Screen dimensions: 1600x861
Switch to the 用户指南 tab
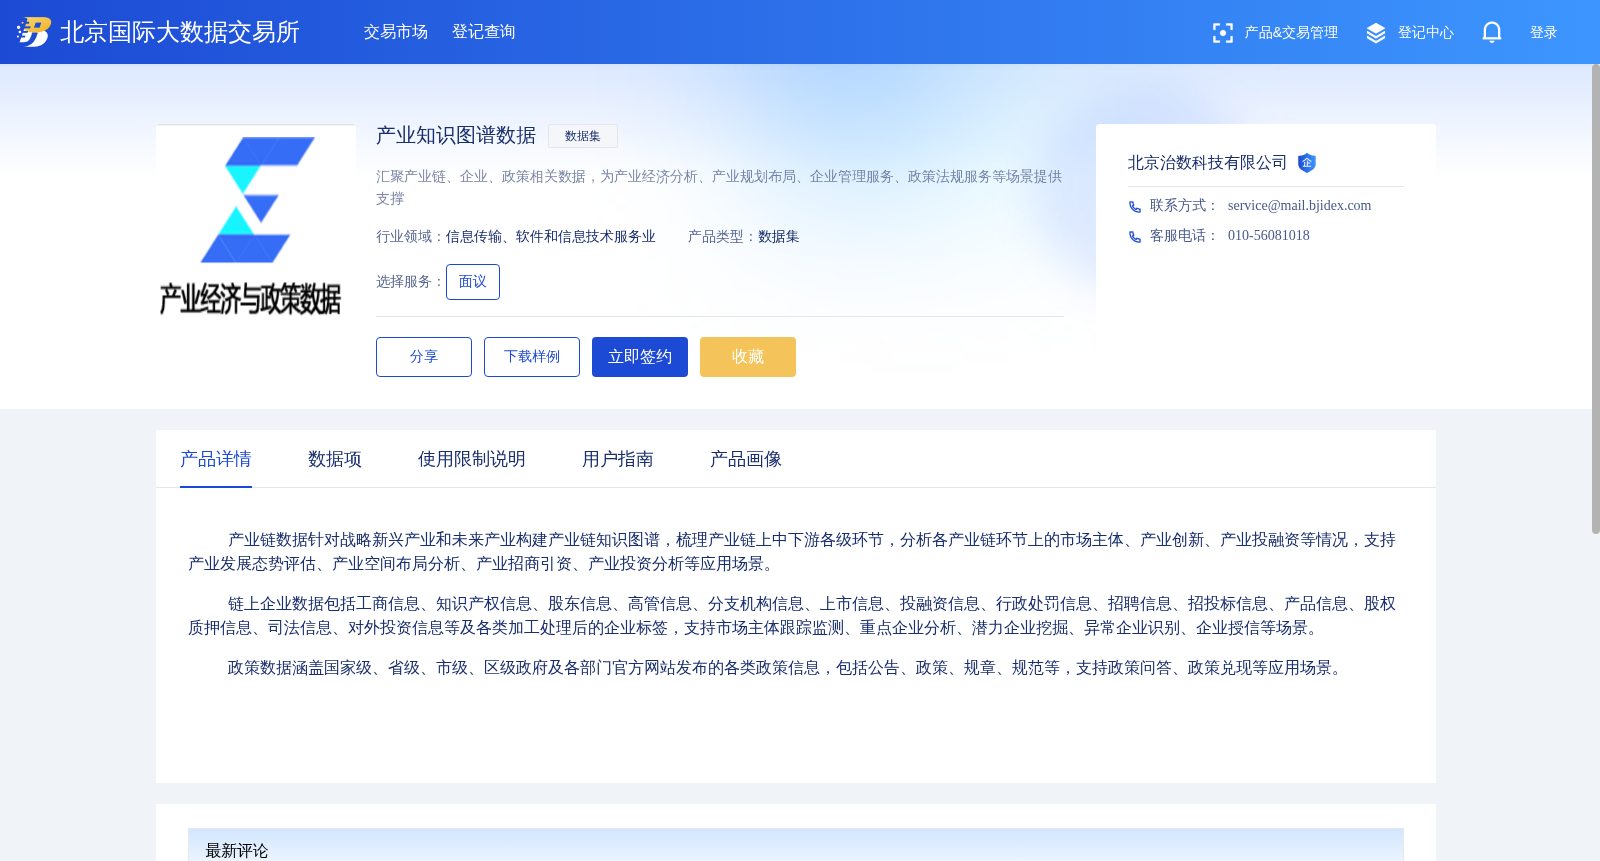tap(618, 459)
